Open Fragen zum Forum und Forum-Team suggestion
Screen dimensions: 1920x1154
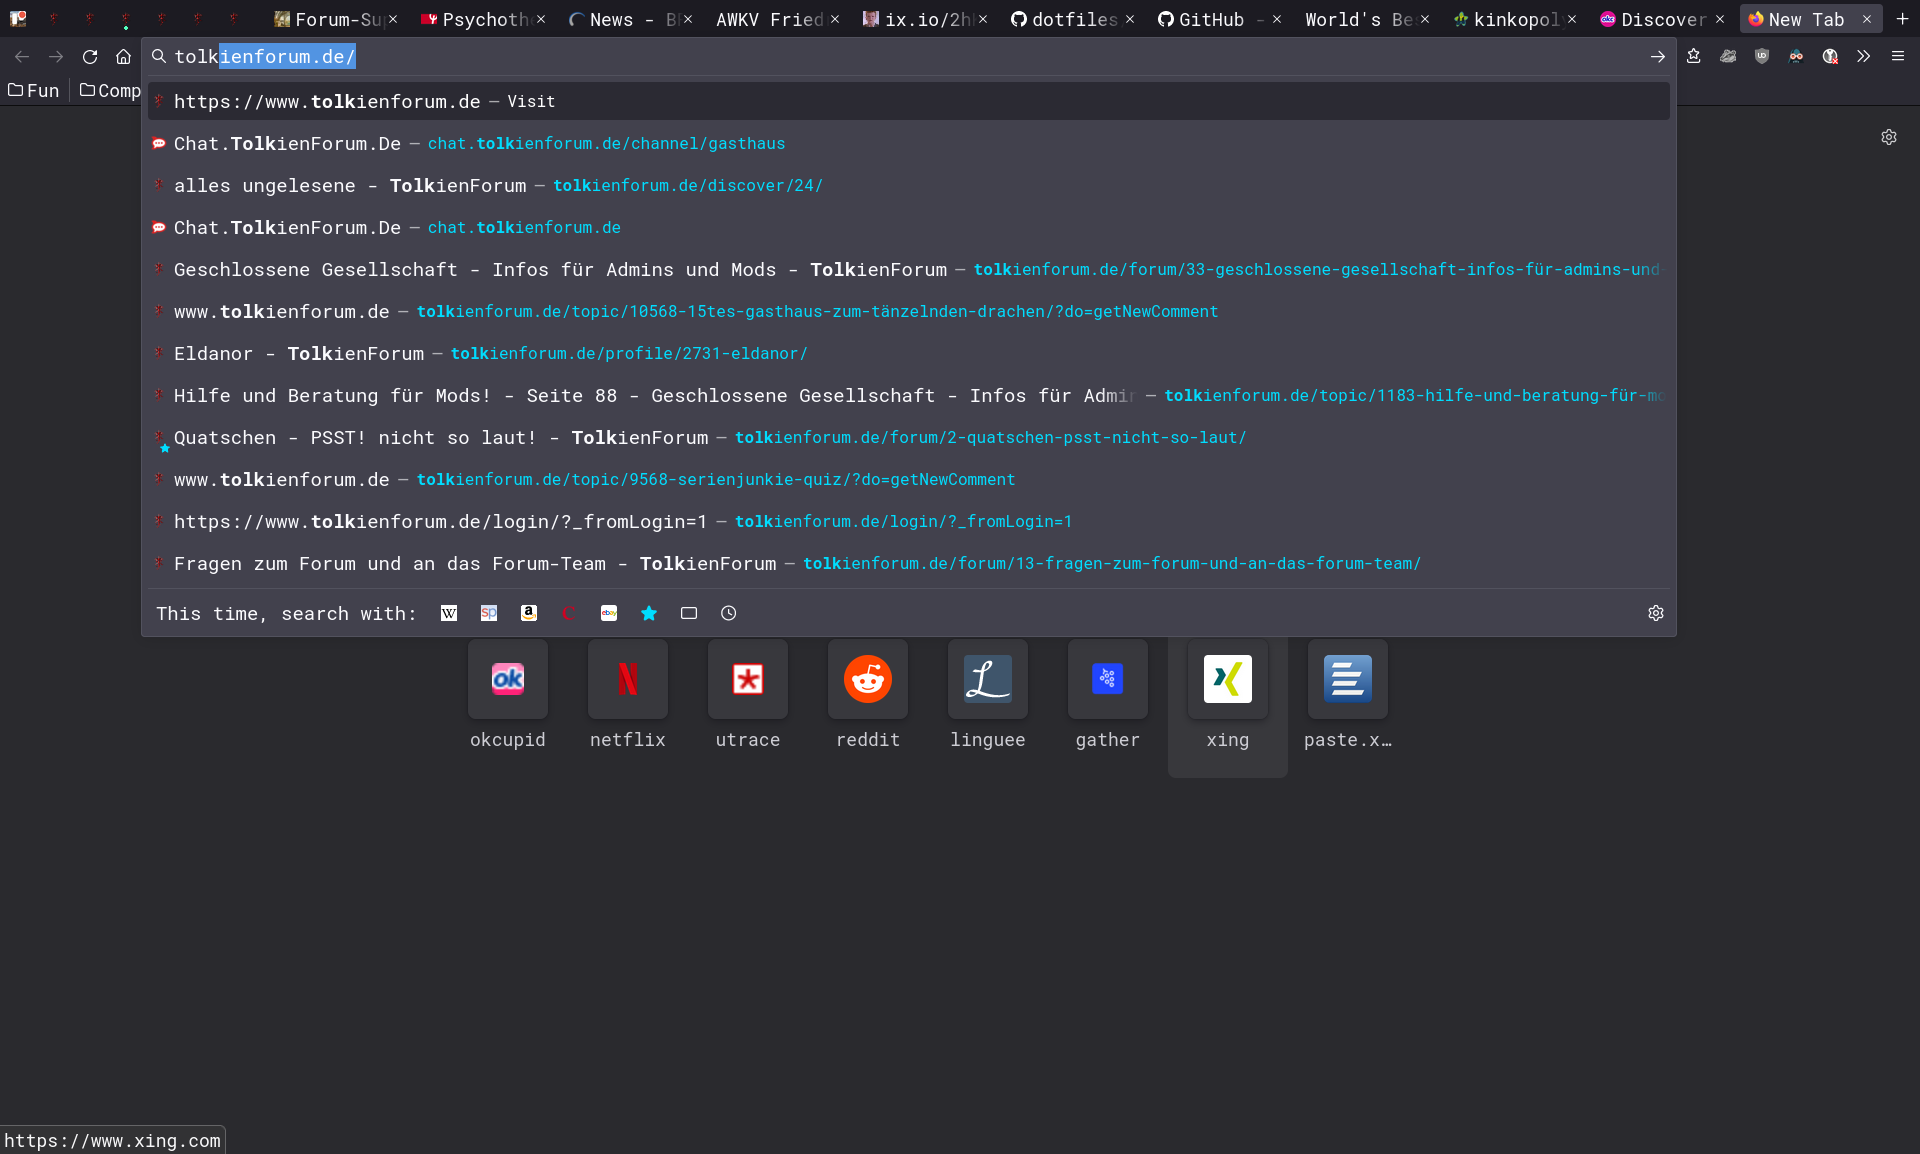tap(908, 563)
